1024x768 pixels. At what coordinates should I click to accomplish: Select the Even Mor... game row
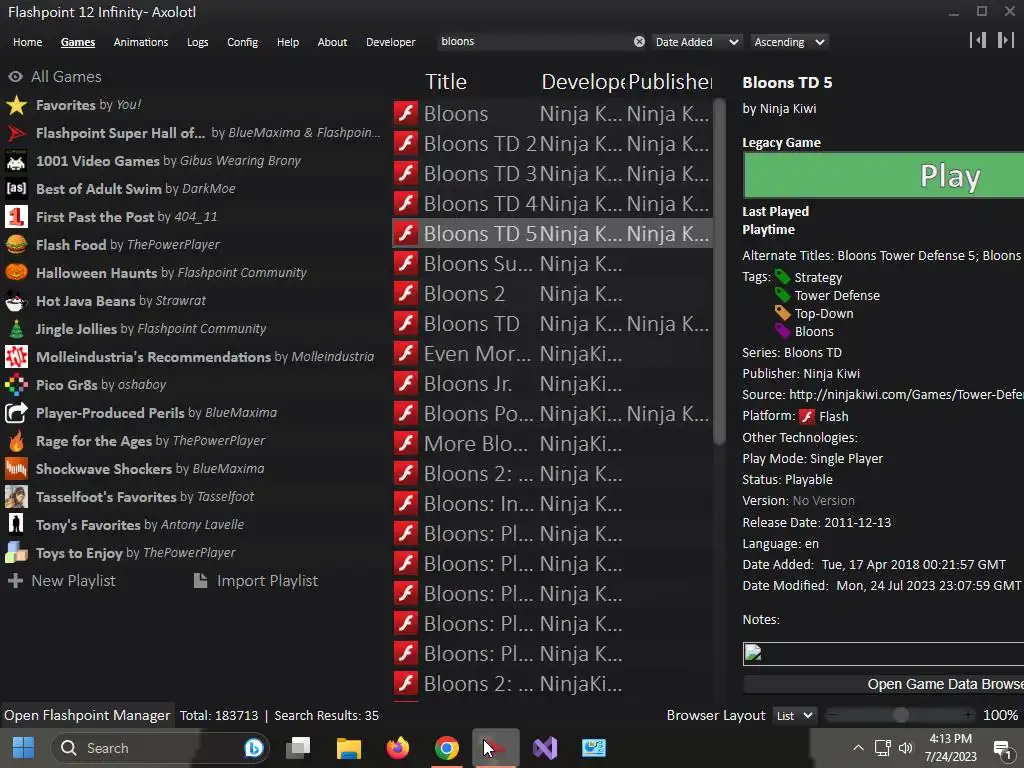[x=552, y=354]
